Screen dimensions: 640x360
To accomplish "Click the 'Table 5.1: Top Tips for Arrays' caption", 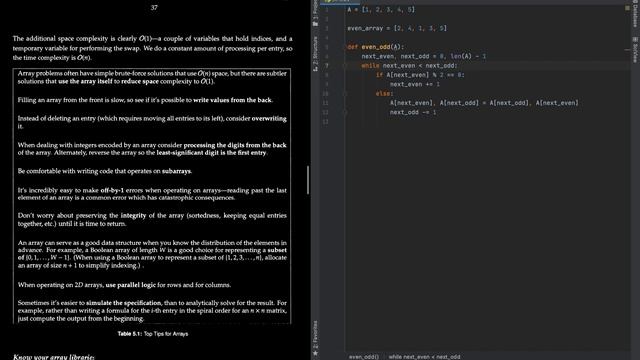I will 153,334.
